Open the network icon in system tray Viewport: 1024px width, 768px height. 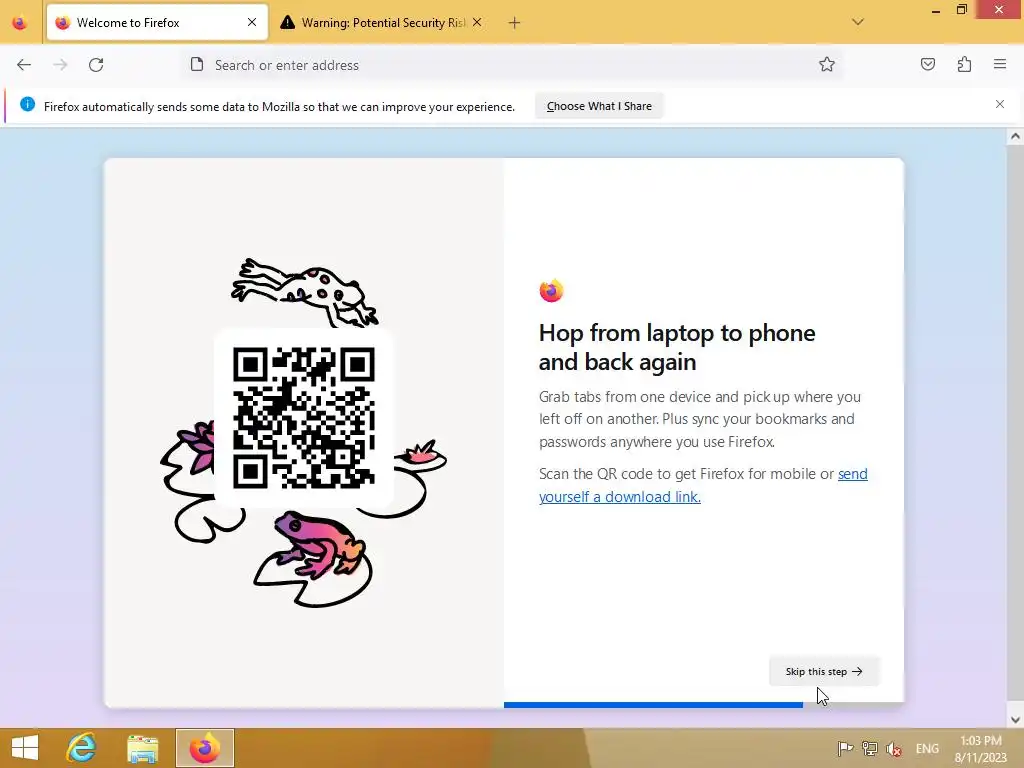pos(869,748)
